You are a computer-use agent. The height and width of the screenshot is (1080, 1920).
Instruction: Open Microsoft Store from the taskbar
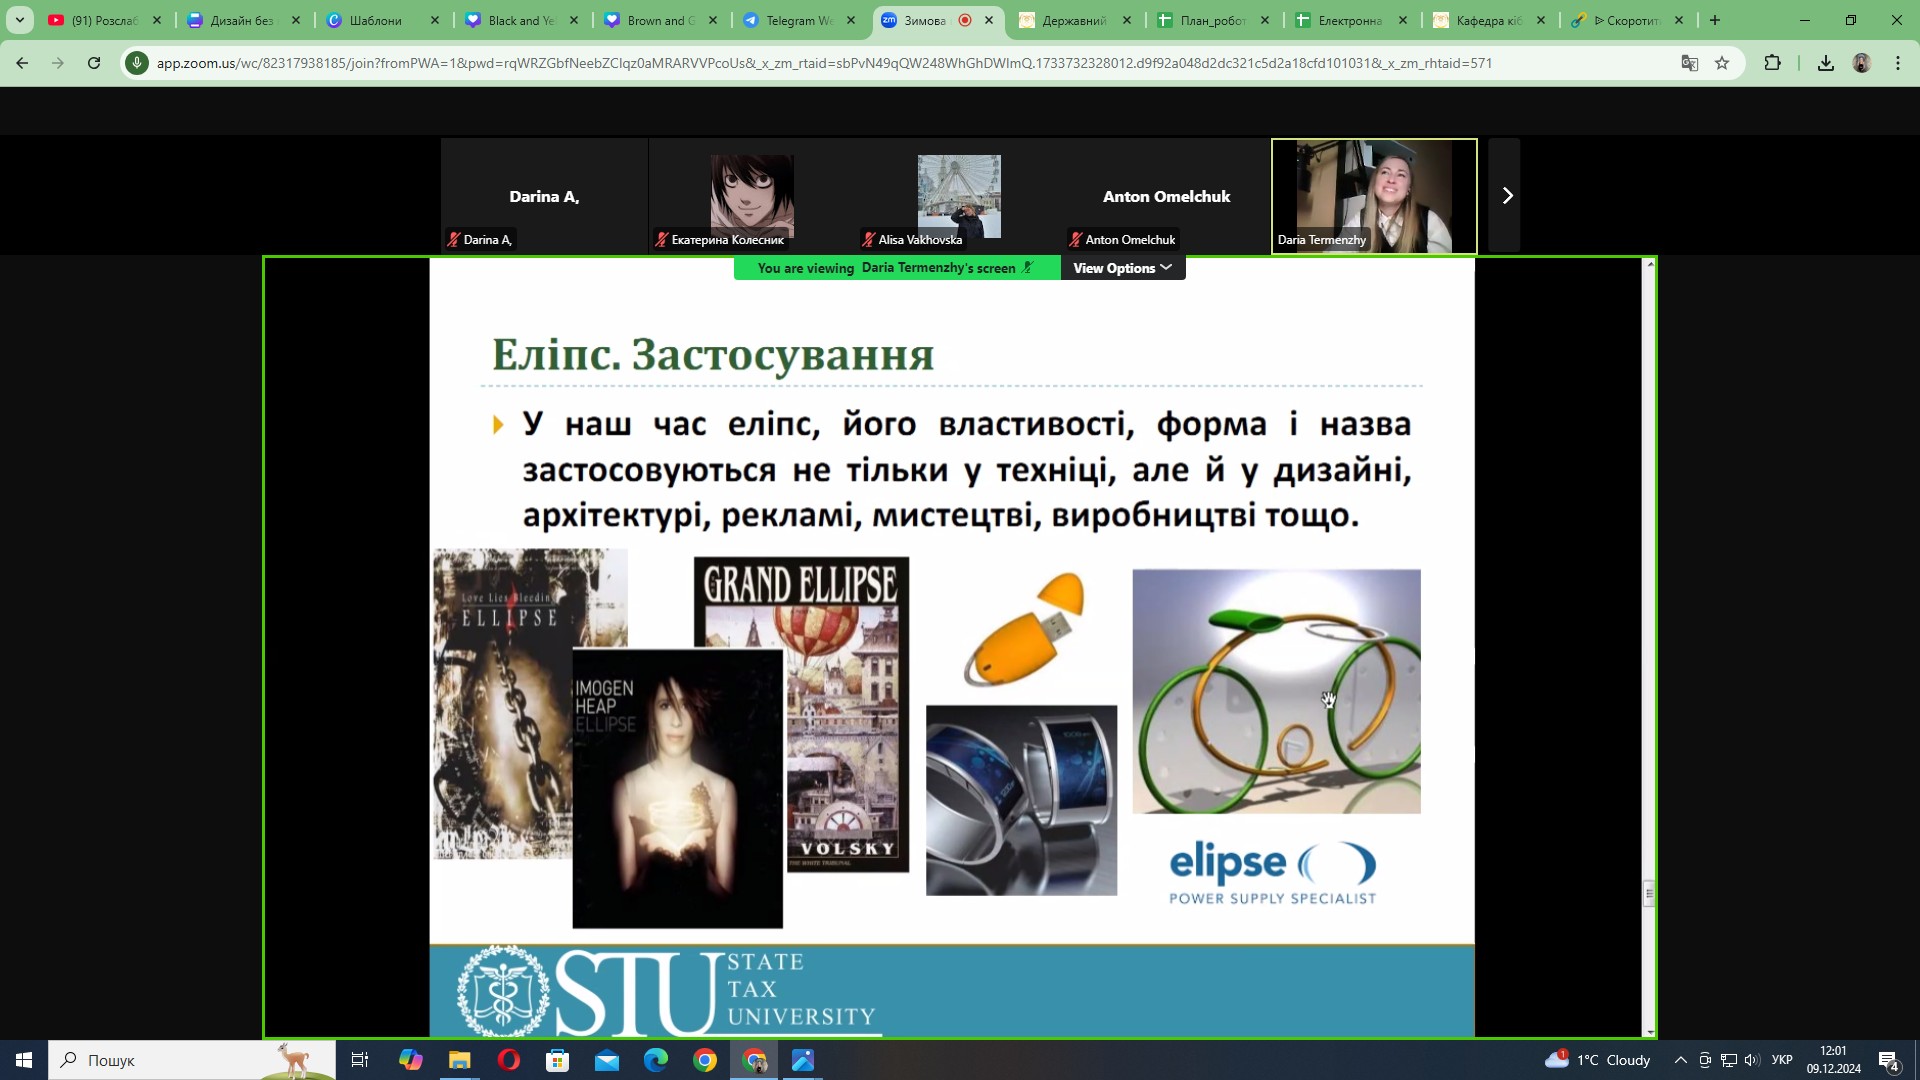coord(557,1060)
